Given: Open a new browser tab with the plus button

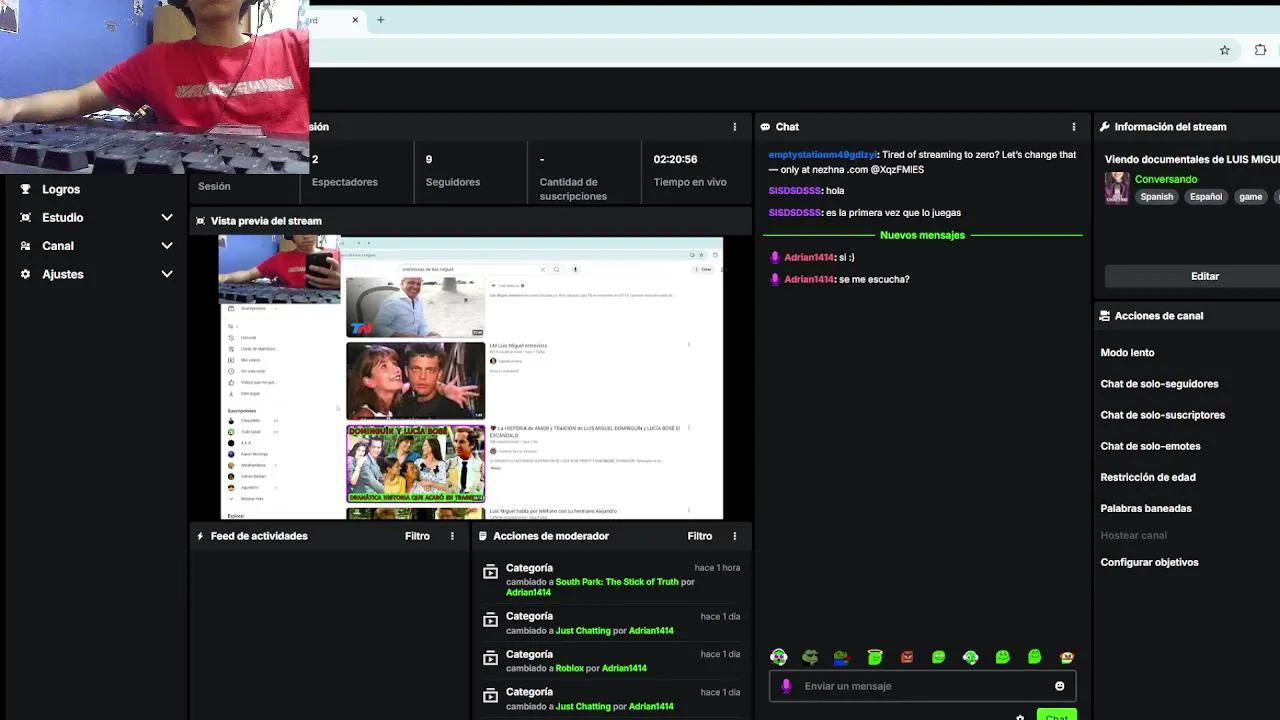Looking at the screenshot, I should point(380,20).
